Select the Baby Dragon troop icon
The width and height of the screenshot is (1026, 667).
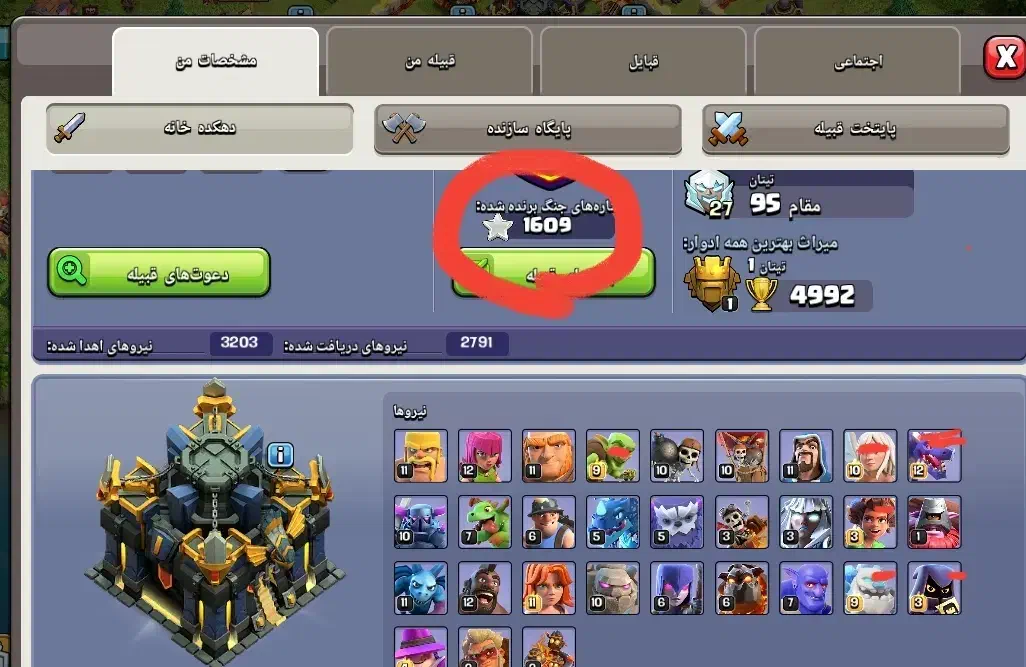[x=485, y=522]
